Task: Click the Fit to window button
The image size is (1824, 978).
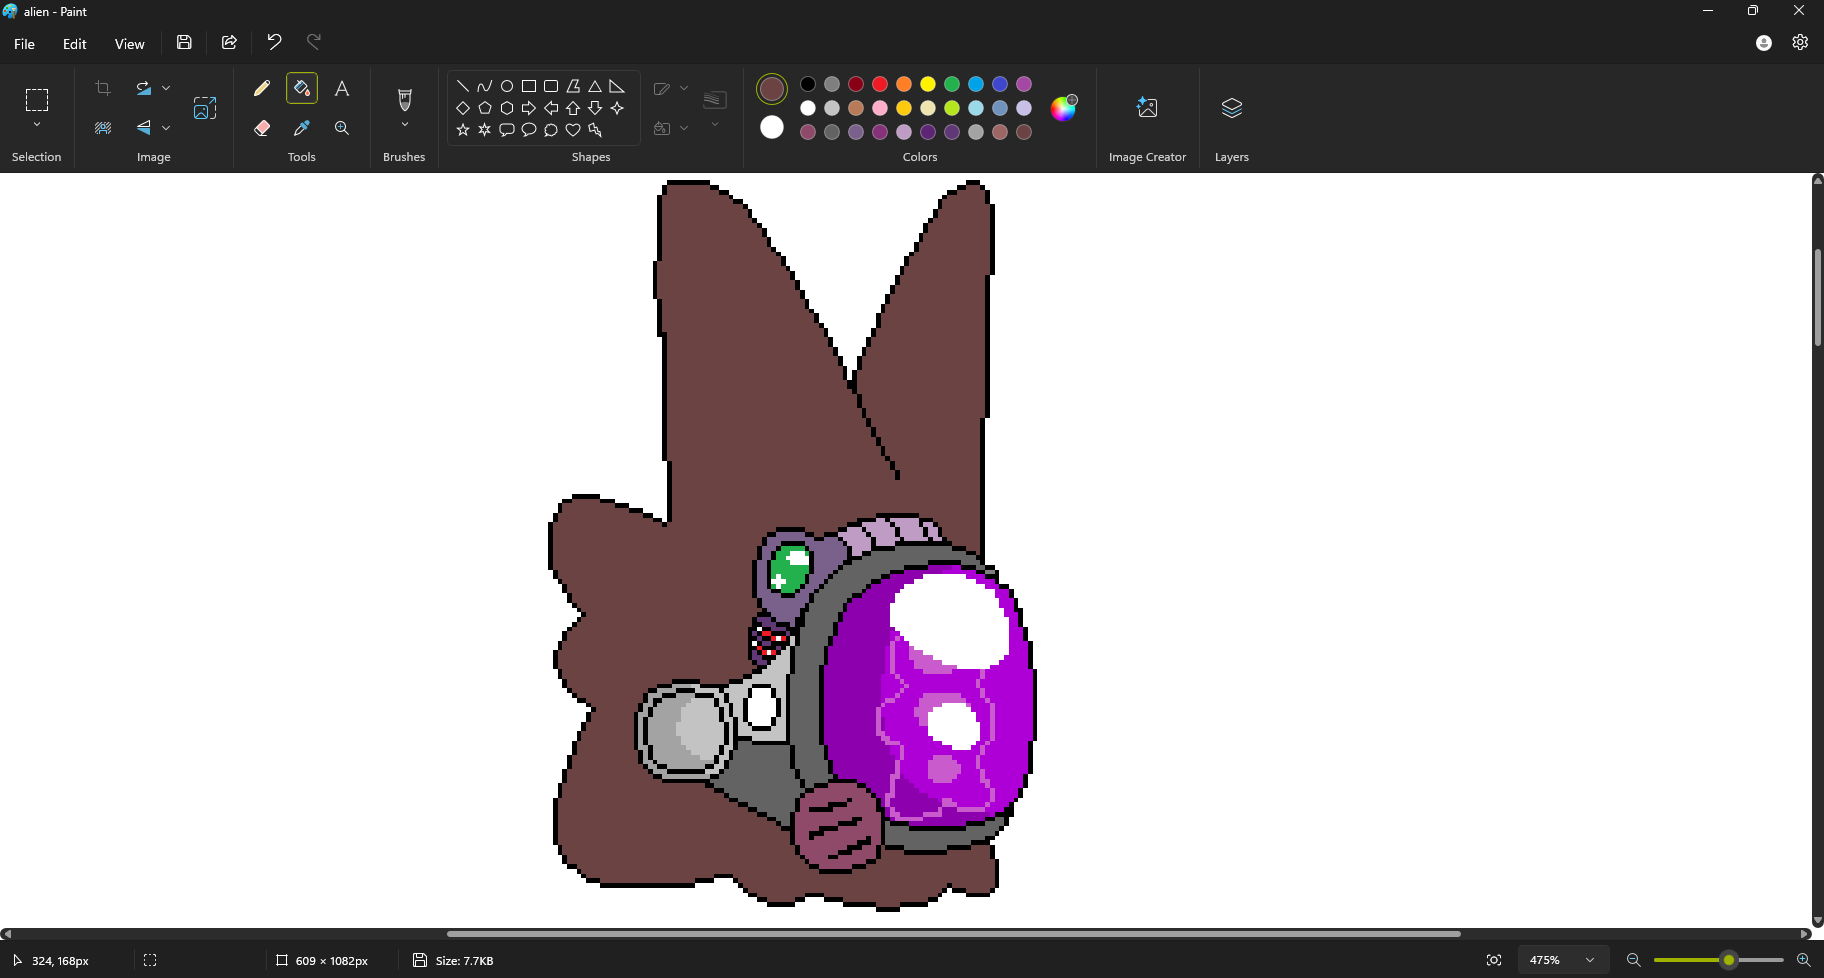Action: (1494, 960)
